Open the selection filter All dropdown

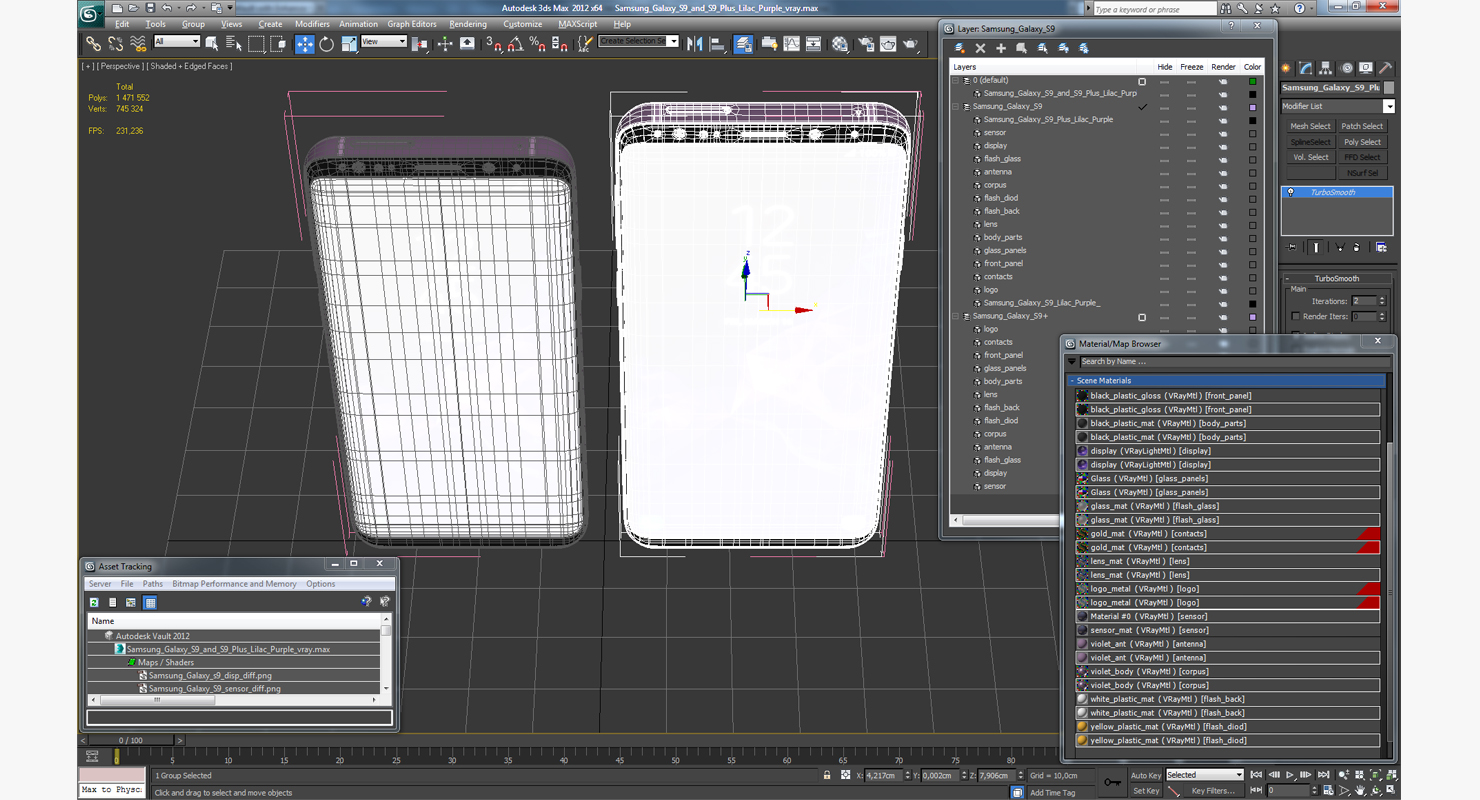177,42
